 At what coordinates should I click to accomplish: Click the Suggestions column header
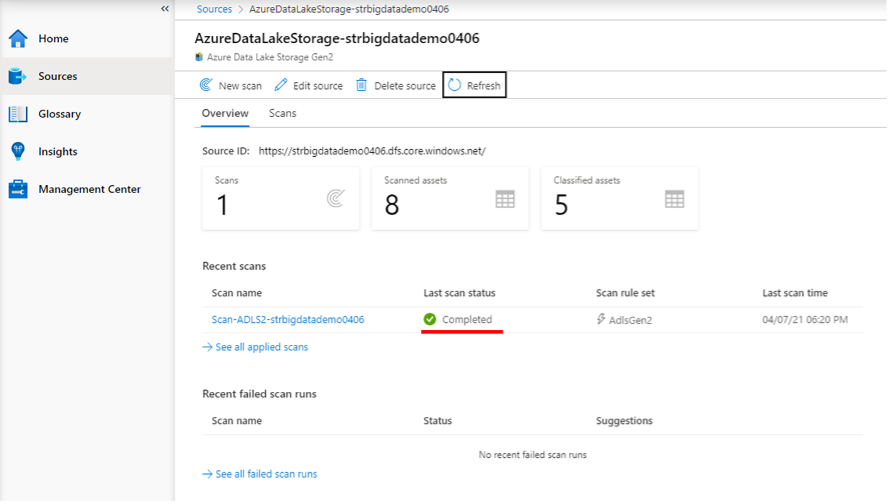click(624, 421)
